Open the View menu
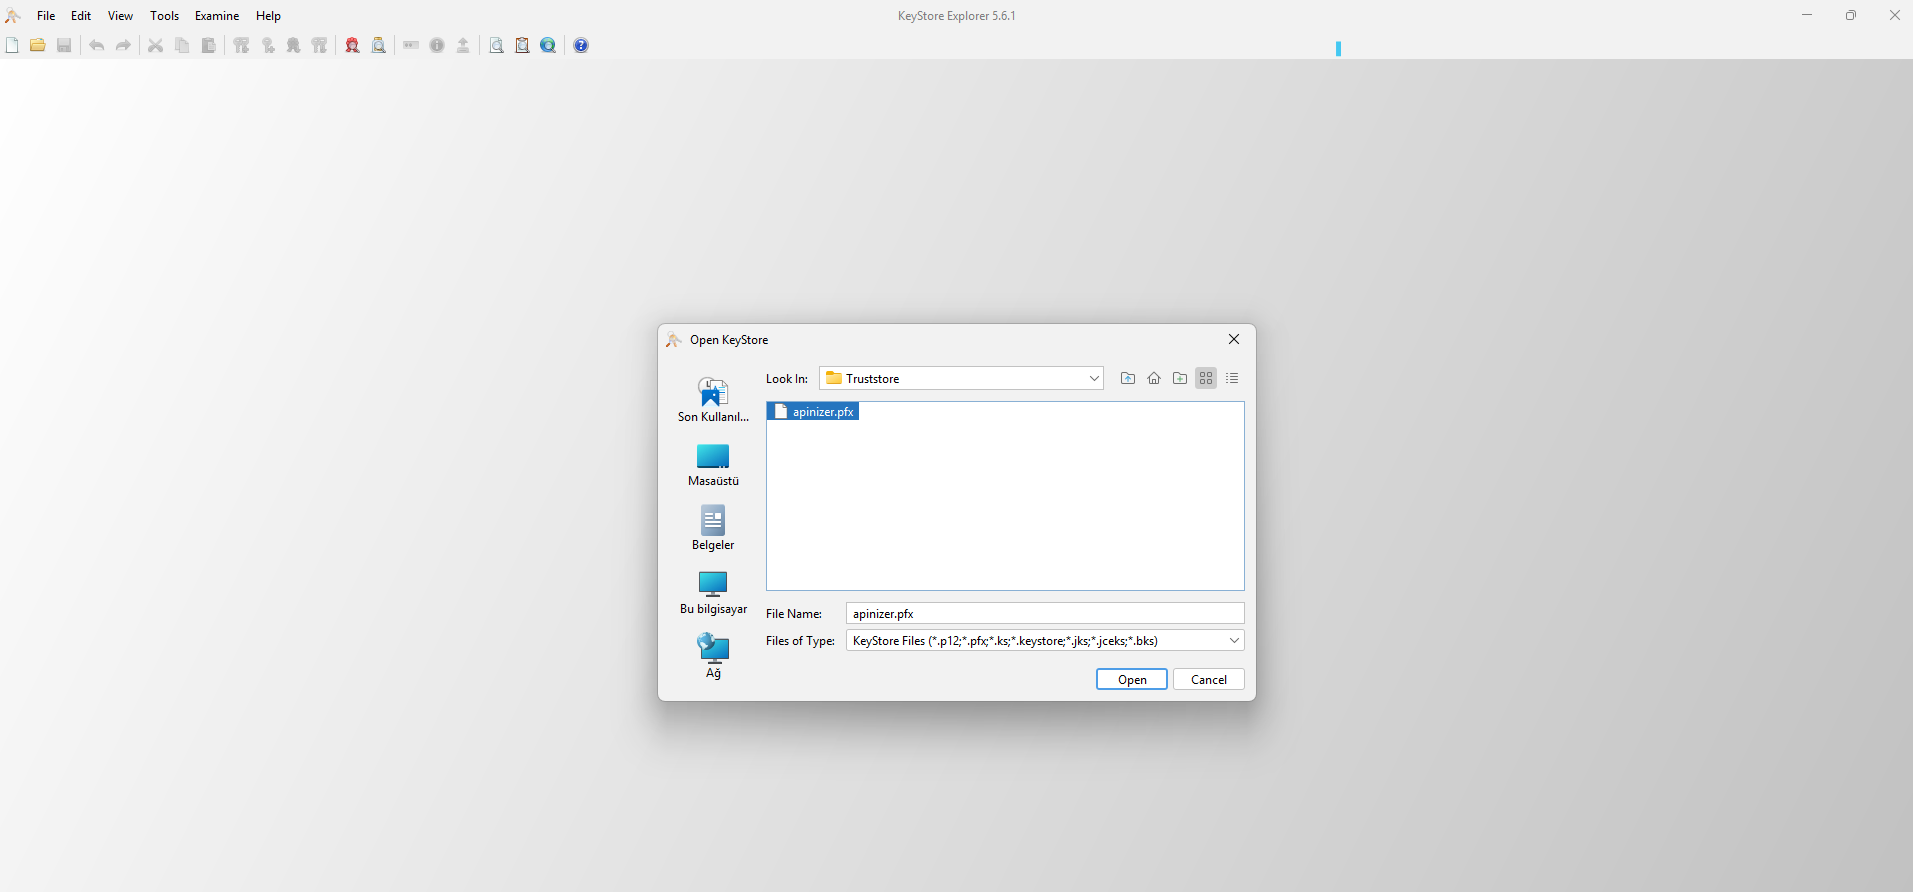Screen dimensions: 1913x892 120,16
